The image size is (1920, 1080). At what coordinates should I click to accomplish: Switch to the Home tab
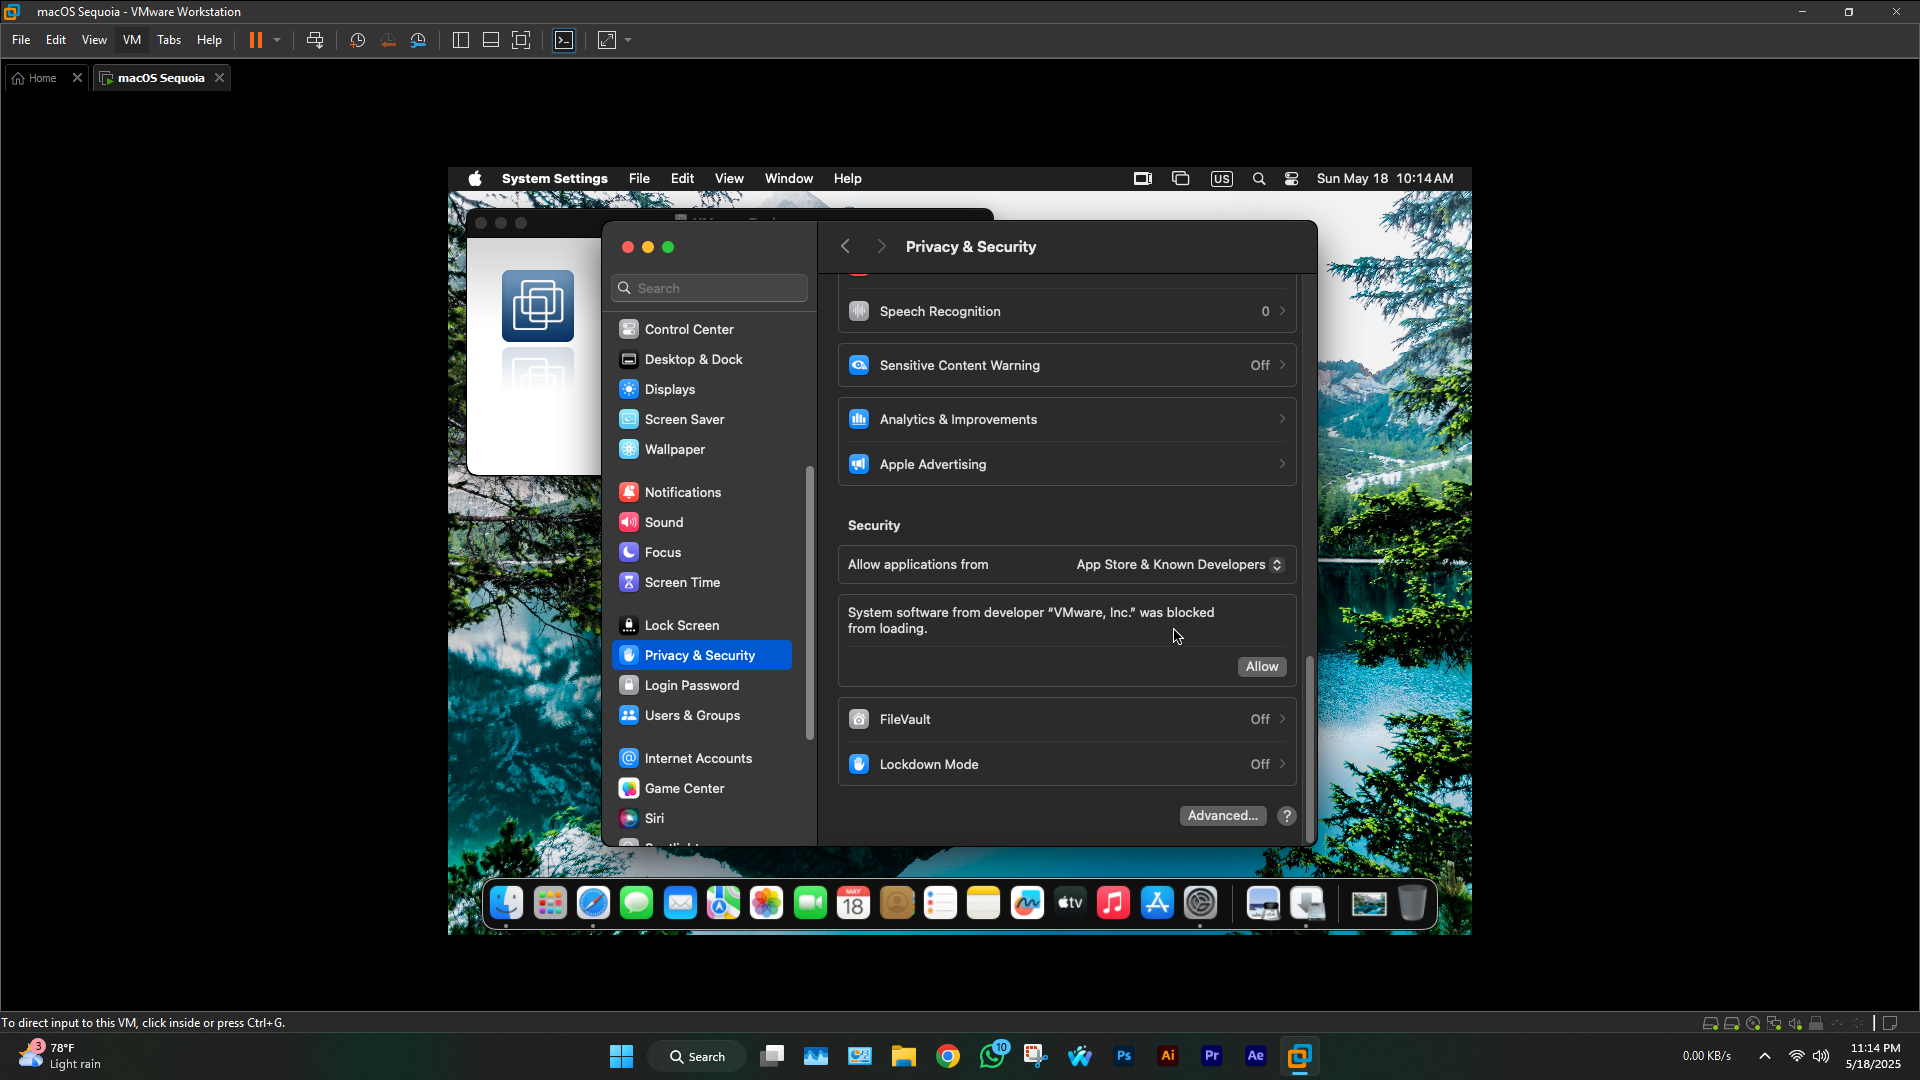tap(42, 78)
